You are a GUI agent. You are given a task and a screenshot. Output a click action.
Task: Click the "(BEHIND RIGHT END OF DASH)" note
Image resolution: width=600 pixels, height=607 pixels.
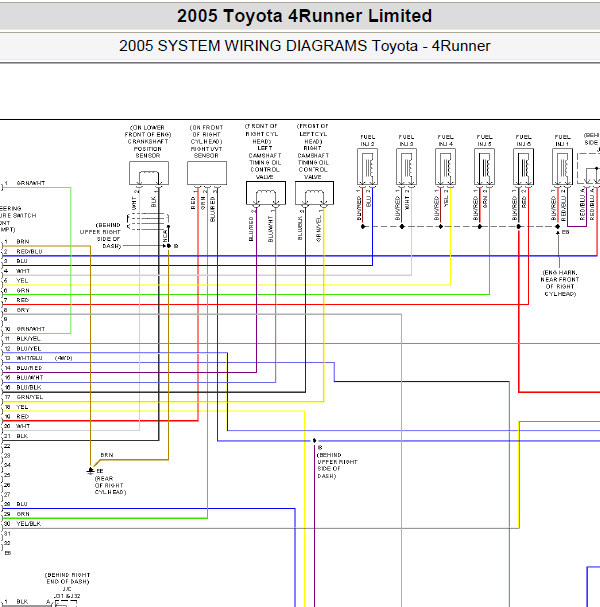click(x=67, y=578)
